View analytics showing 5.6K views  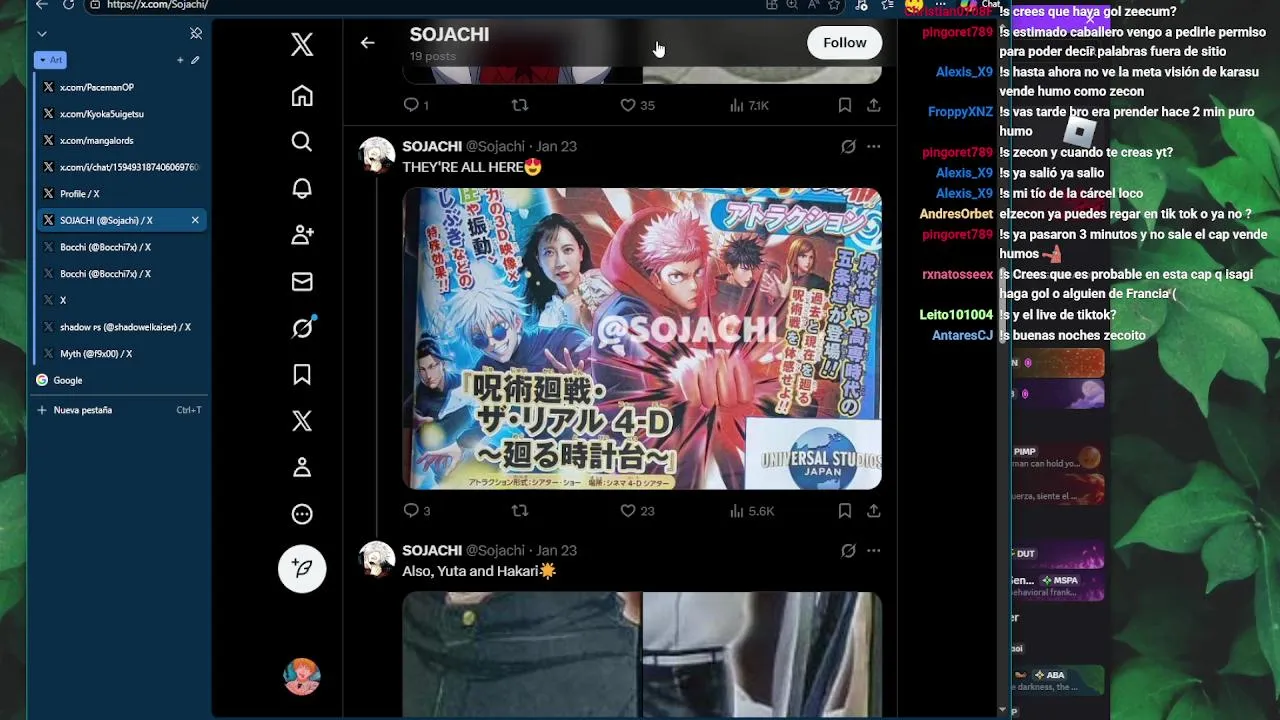[752, 511]
